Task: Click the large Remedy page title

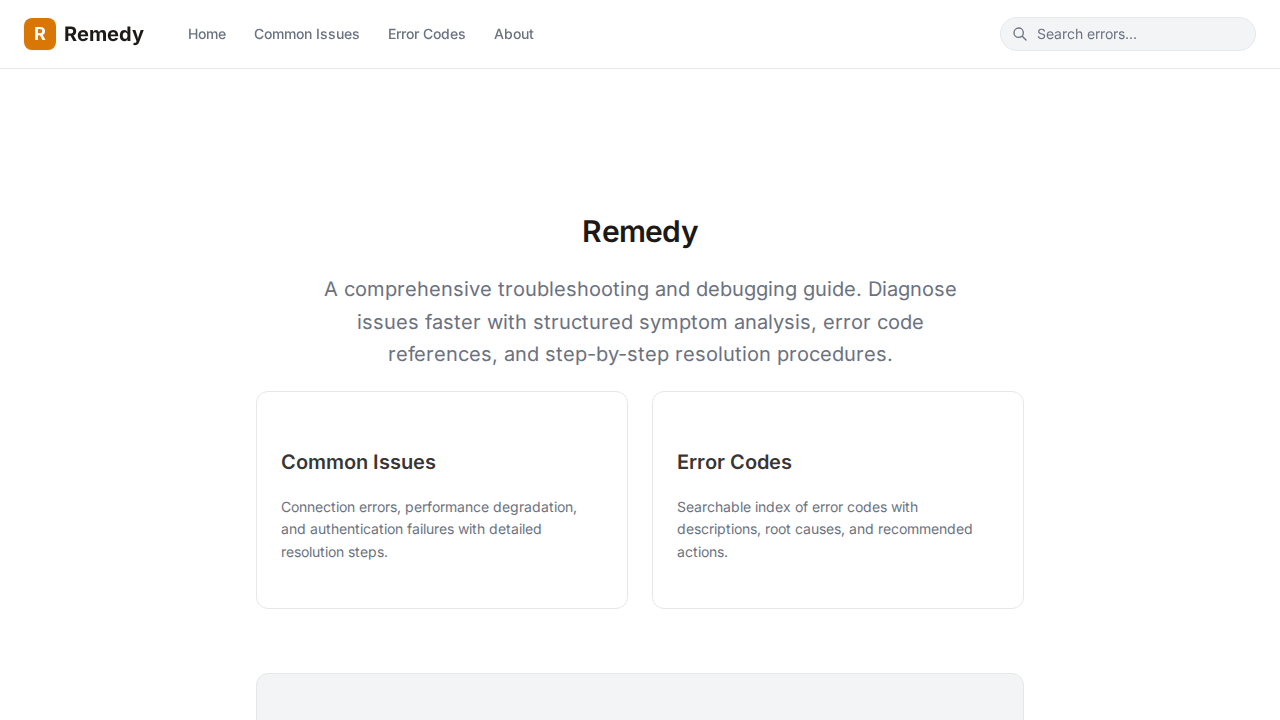Action: pyautogui.click(x=640, y=231)
